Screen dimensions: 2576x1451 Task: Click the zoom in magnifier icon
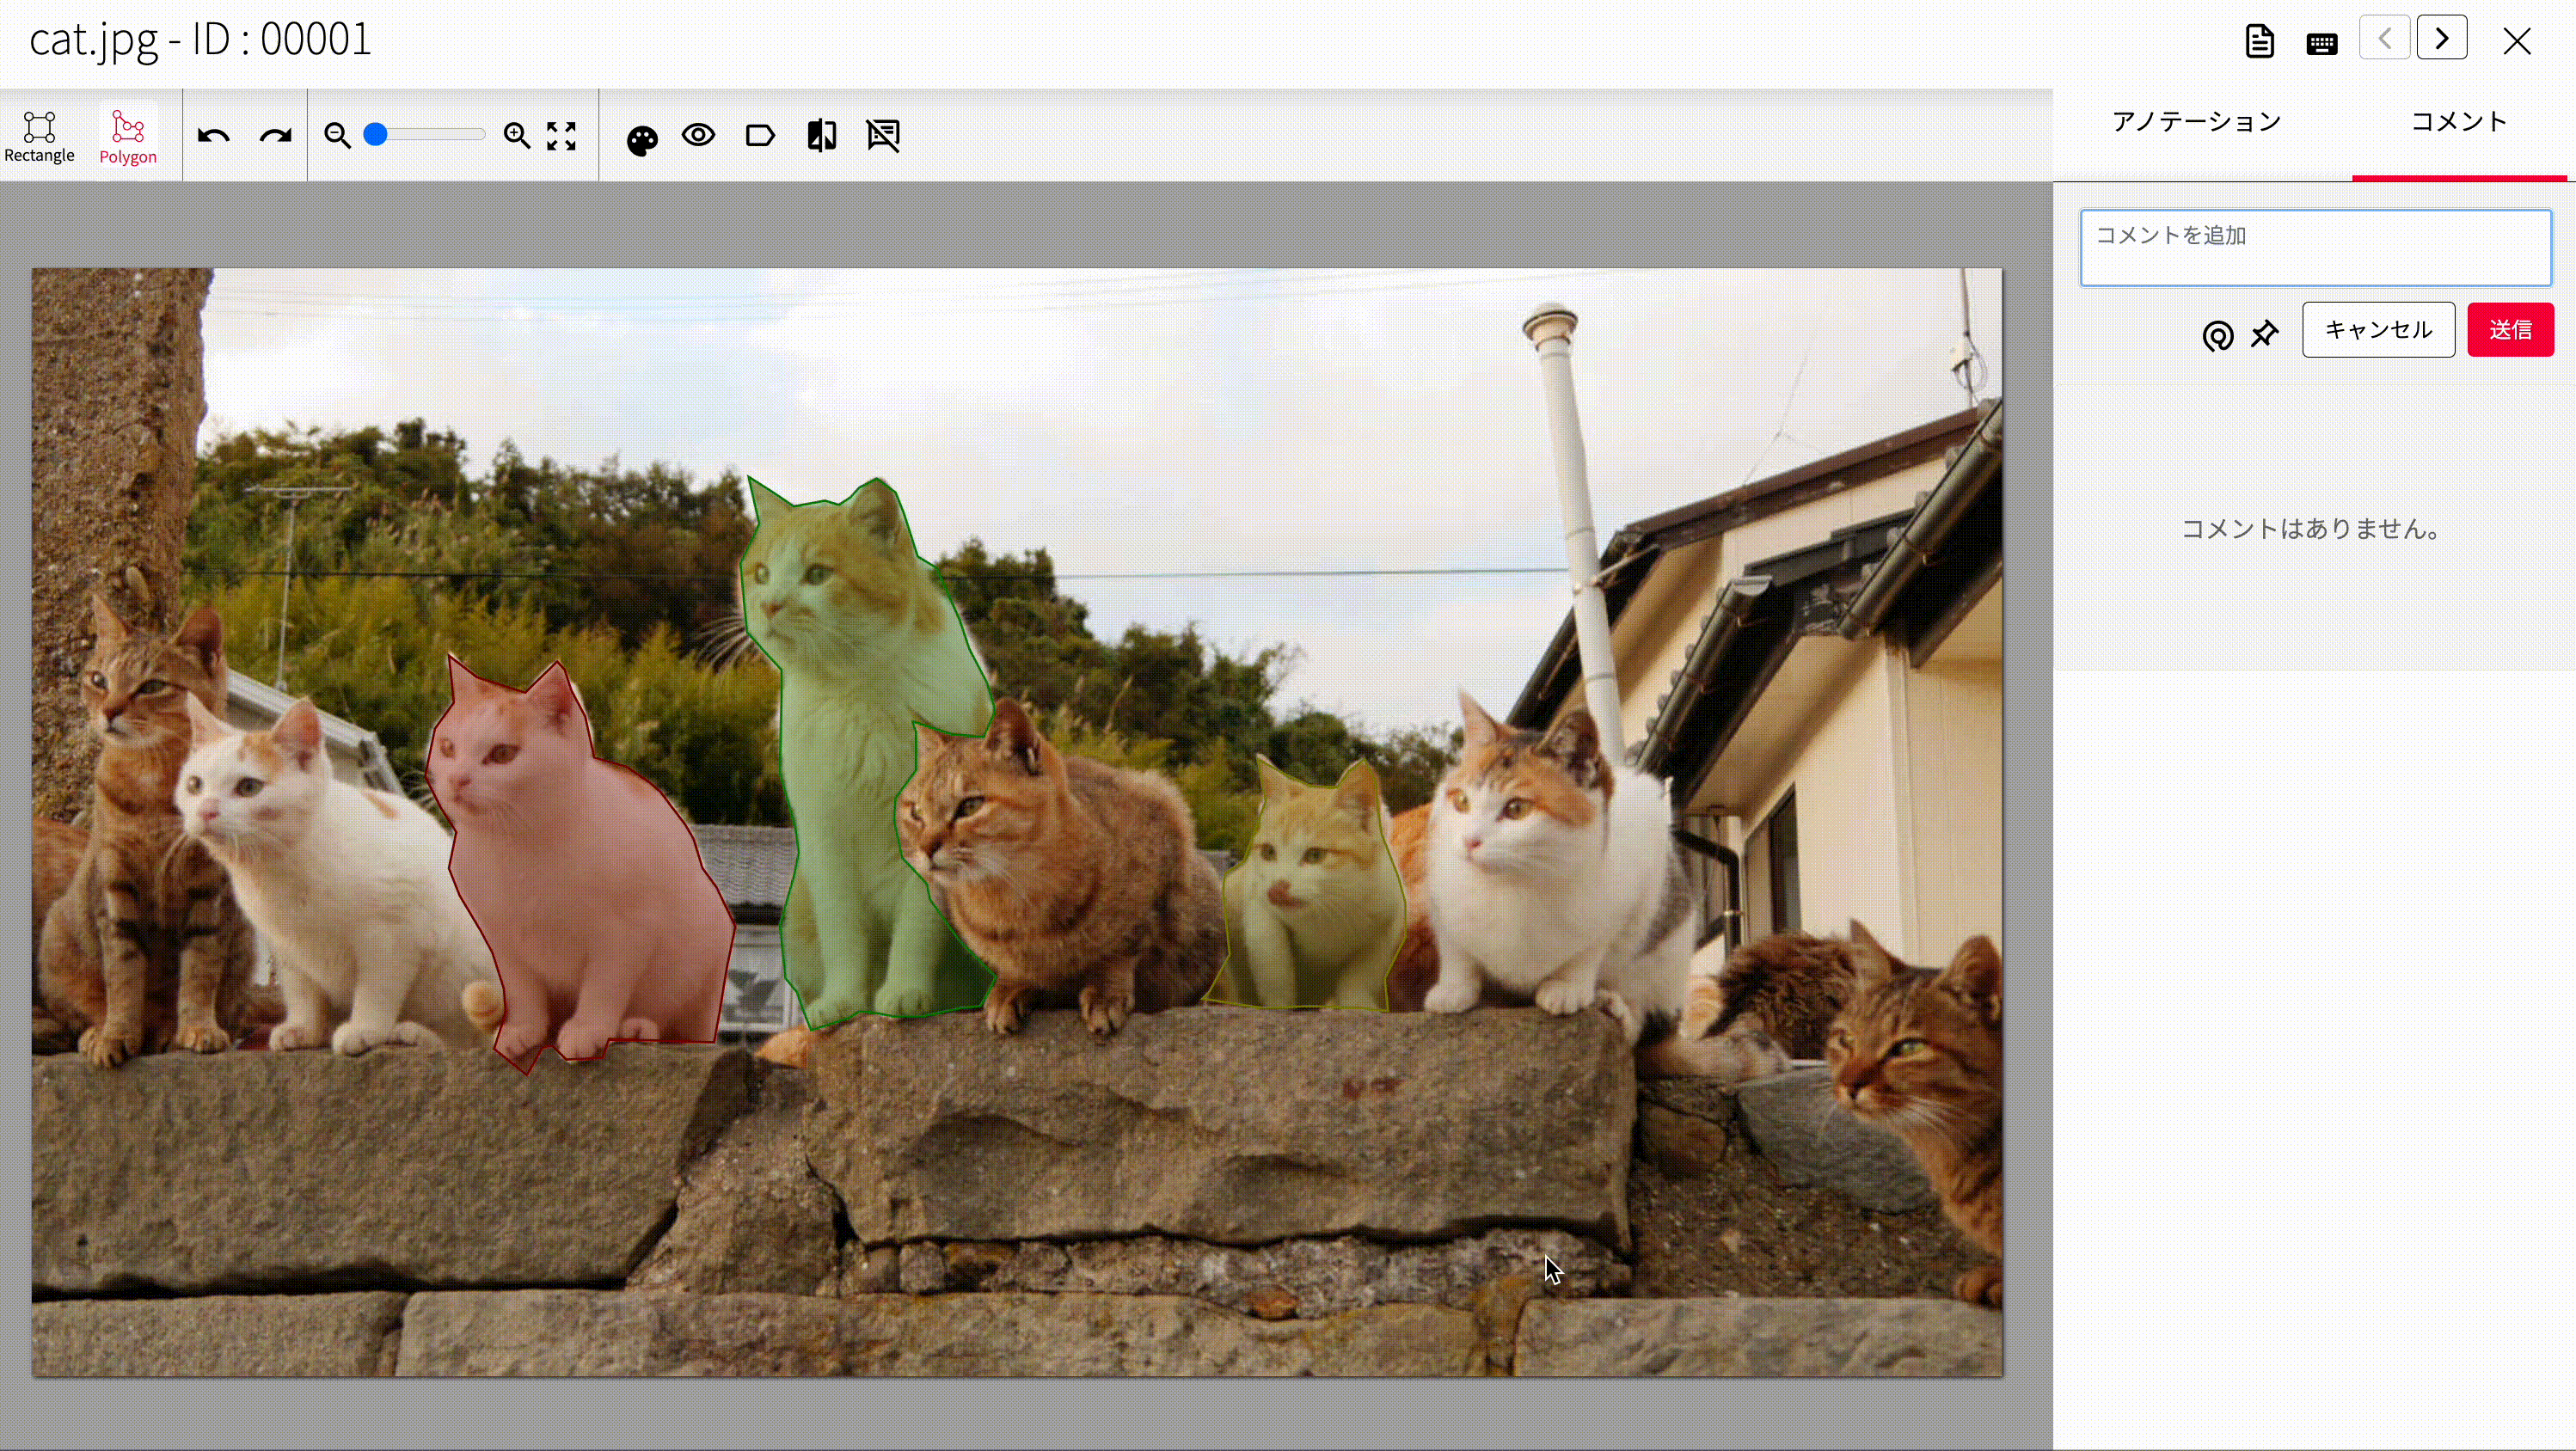coord(516,136)
